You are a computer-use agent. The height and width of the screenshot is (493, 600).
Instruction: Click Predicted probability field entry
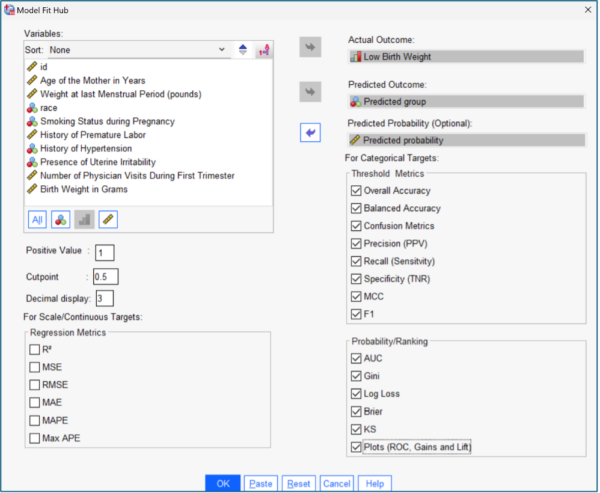[466, 140]
